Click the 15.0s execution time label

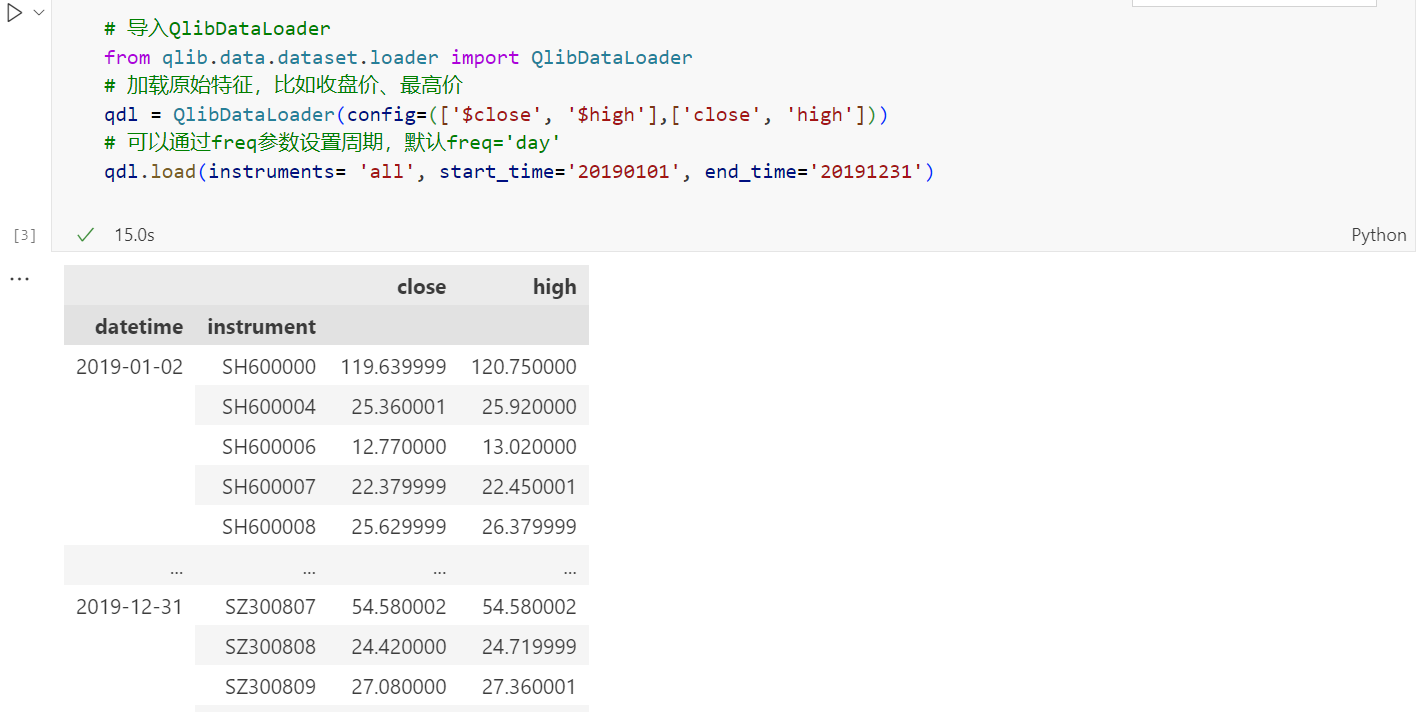point(134,235)
